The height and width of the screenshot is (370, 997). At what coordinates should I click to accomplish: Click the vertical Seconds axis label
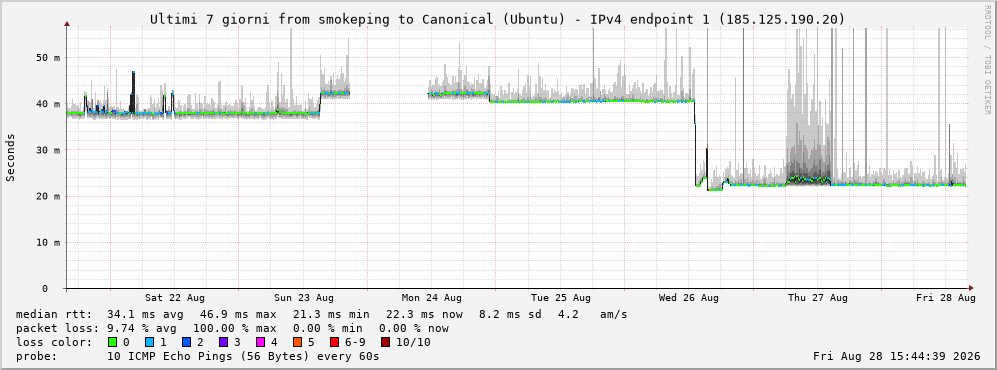(x=11, y=157)
